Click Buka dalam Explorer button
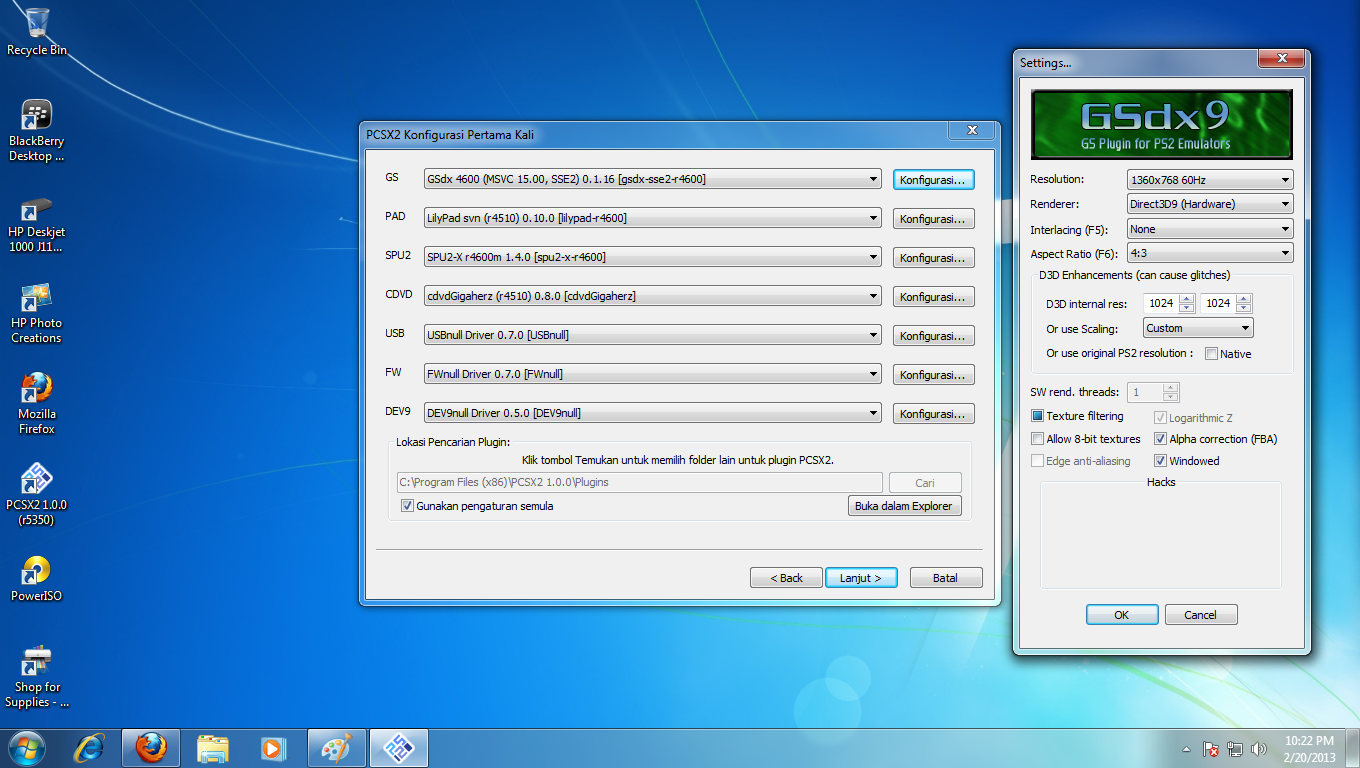The image size is (1360, 768). click(x=904, y=506)
